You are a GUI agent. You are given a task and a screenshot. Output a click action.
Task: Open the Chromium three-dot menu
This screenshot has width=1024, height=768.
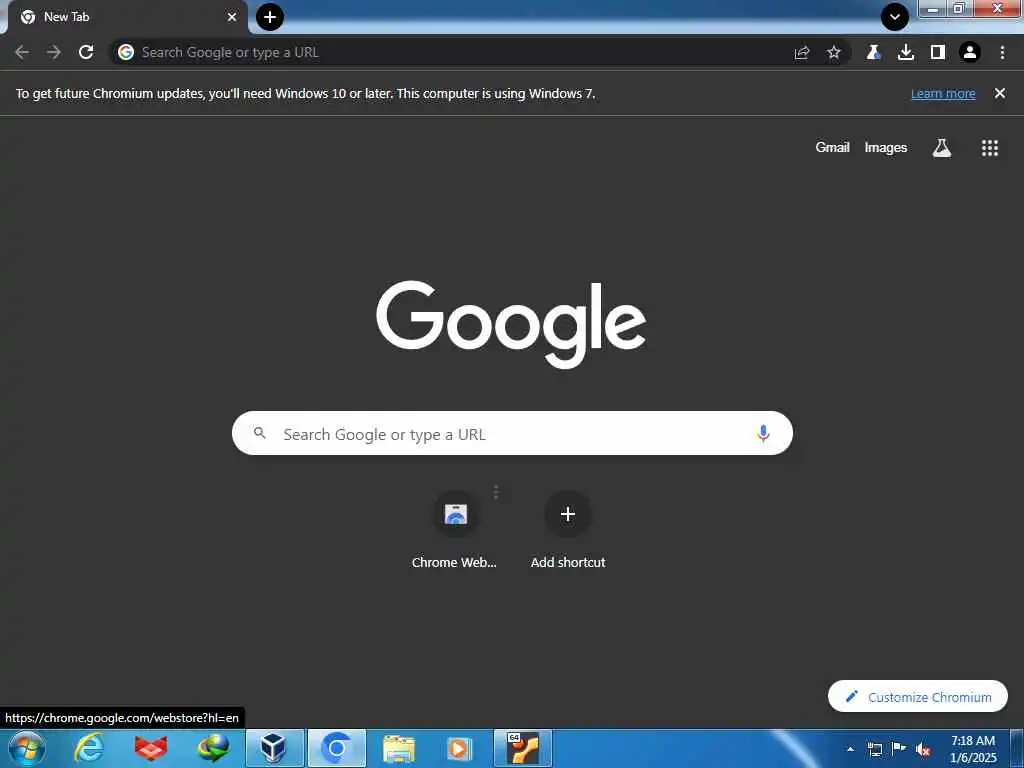[1002, 52]
